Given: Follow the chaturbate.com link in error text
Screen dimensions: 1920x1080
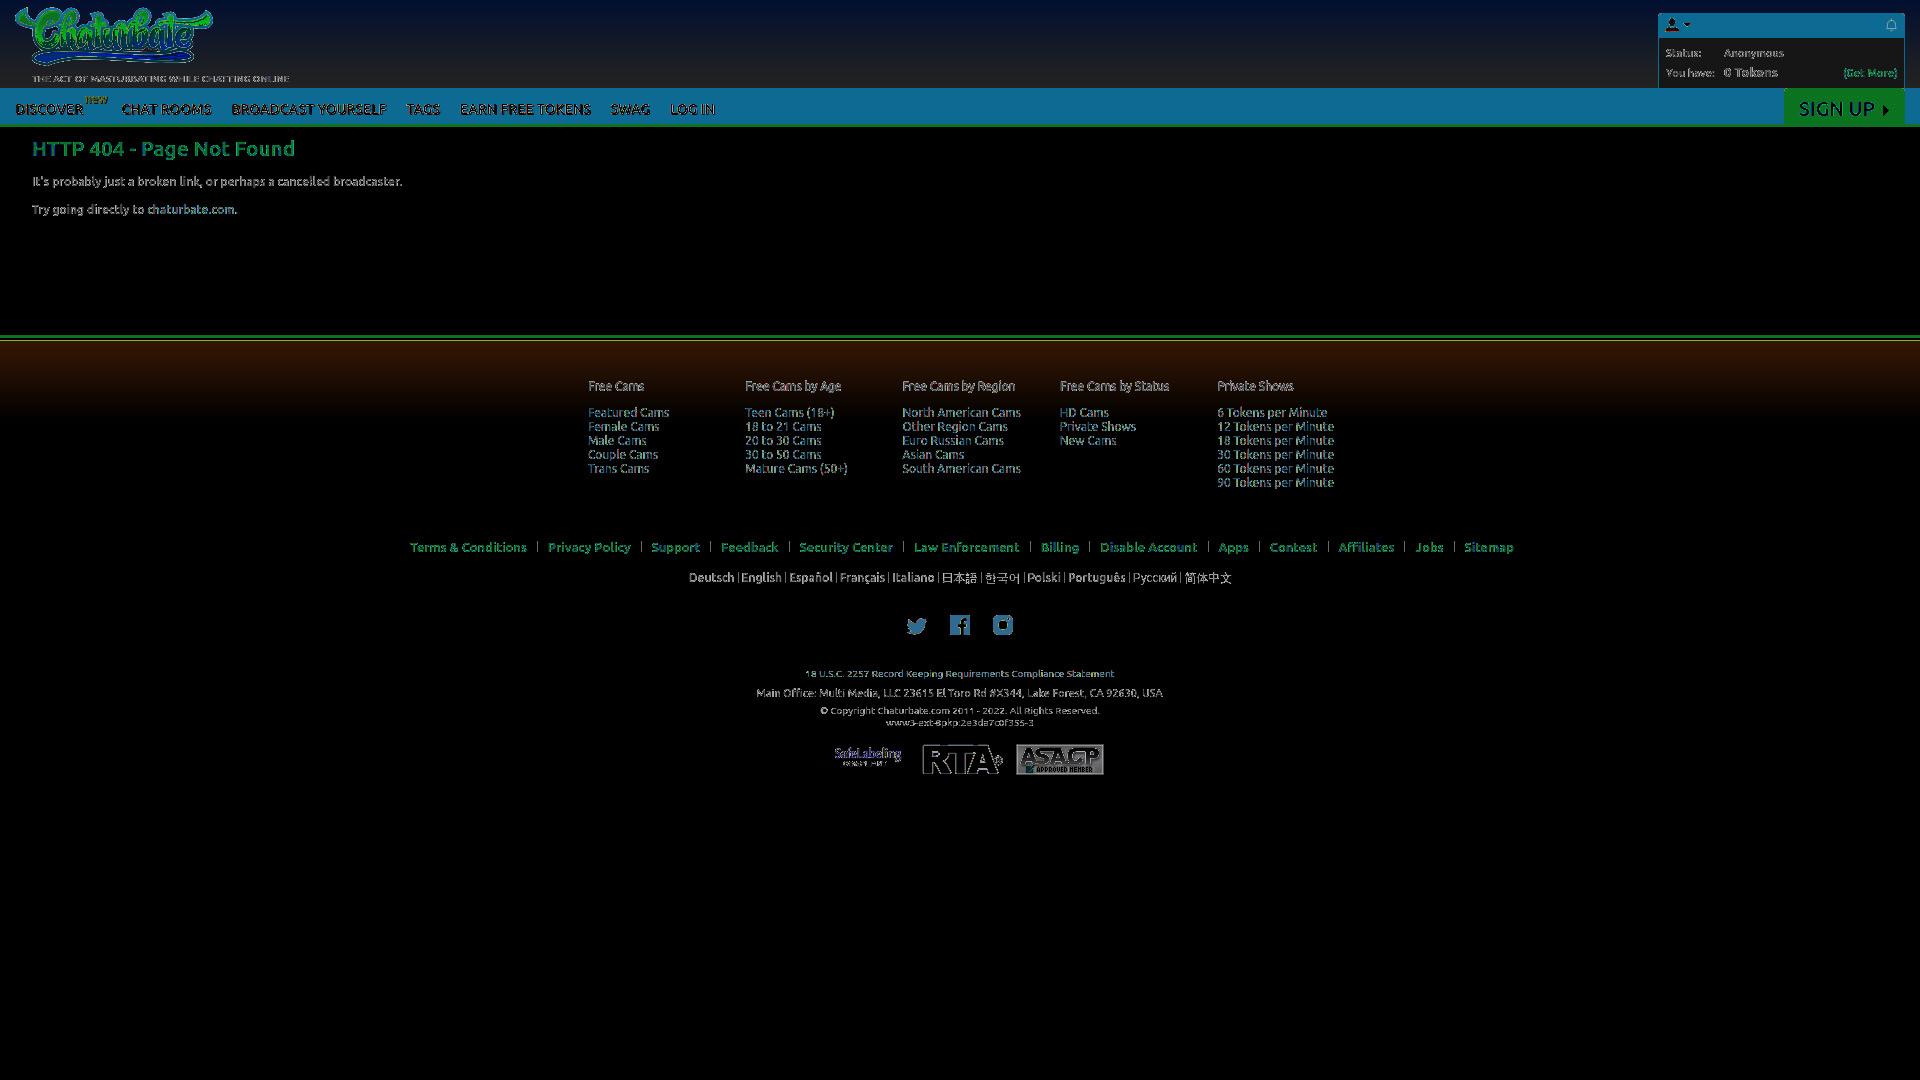Looking at the screenshot, I should click(x=190, y=210).
